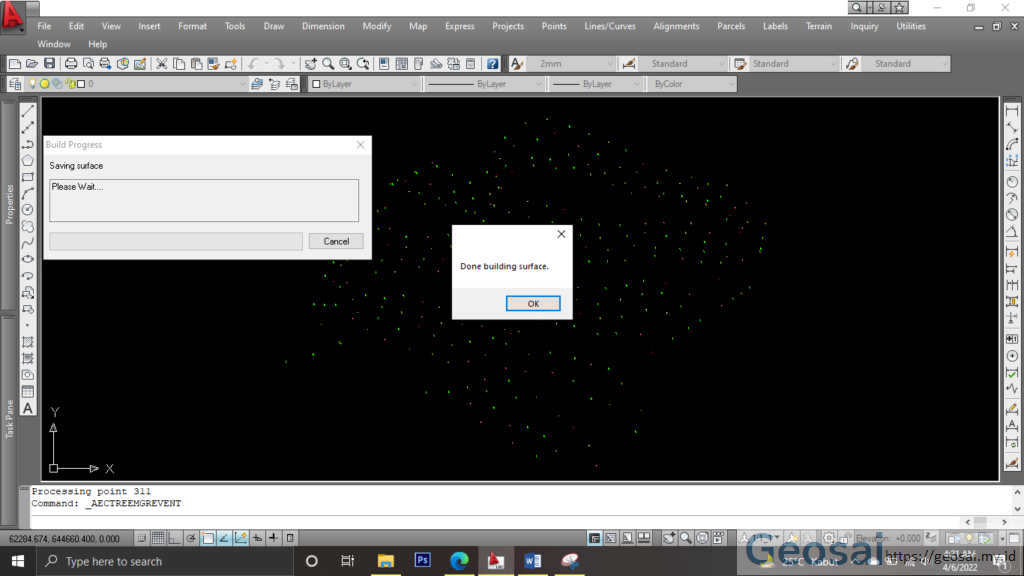The image size is (1024, 576).
Task: Toggle the lightbulb to turn off layer 0
Action: tap(33, 84)
